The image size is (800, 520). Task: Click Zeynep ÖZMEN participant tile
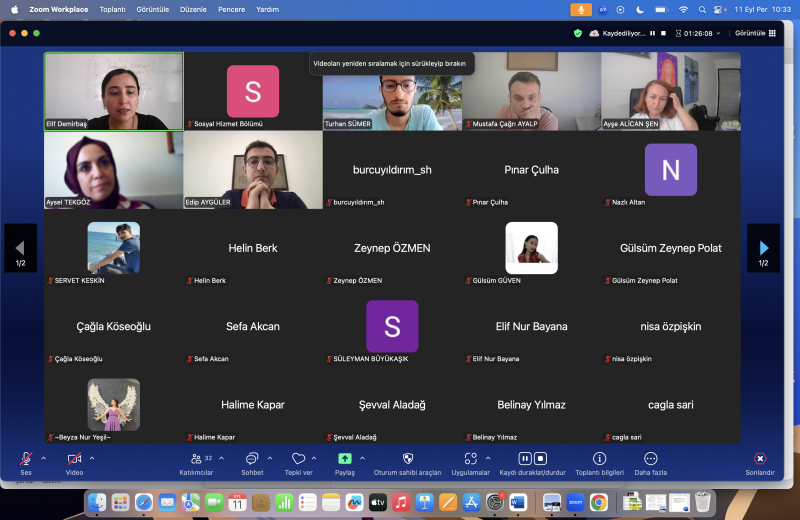coord(392,248)
